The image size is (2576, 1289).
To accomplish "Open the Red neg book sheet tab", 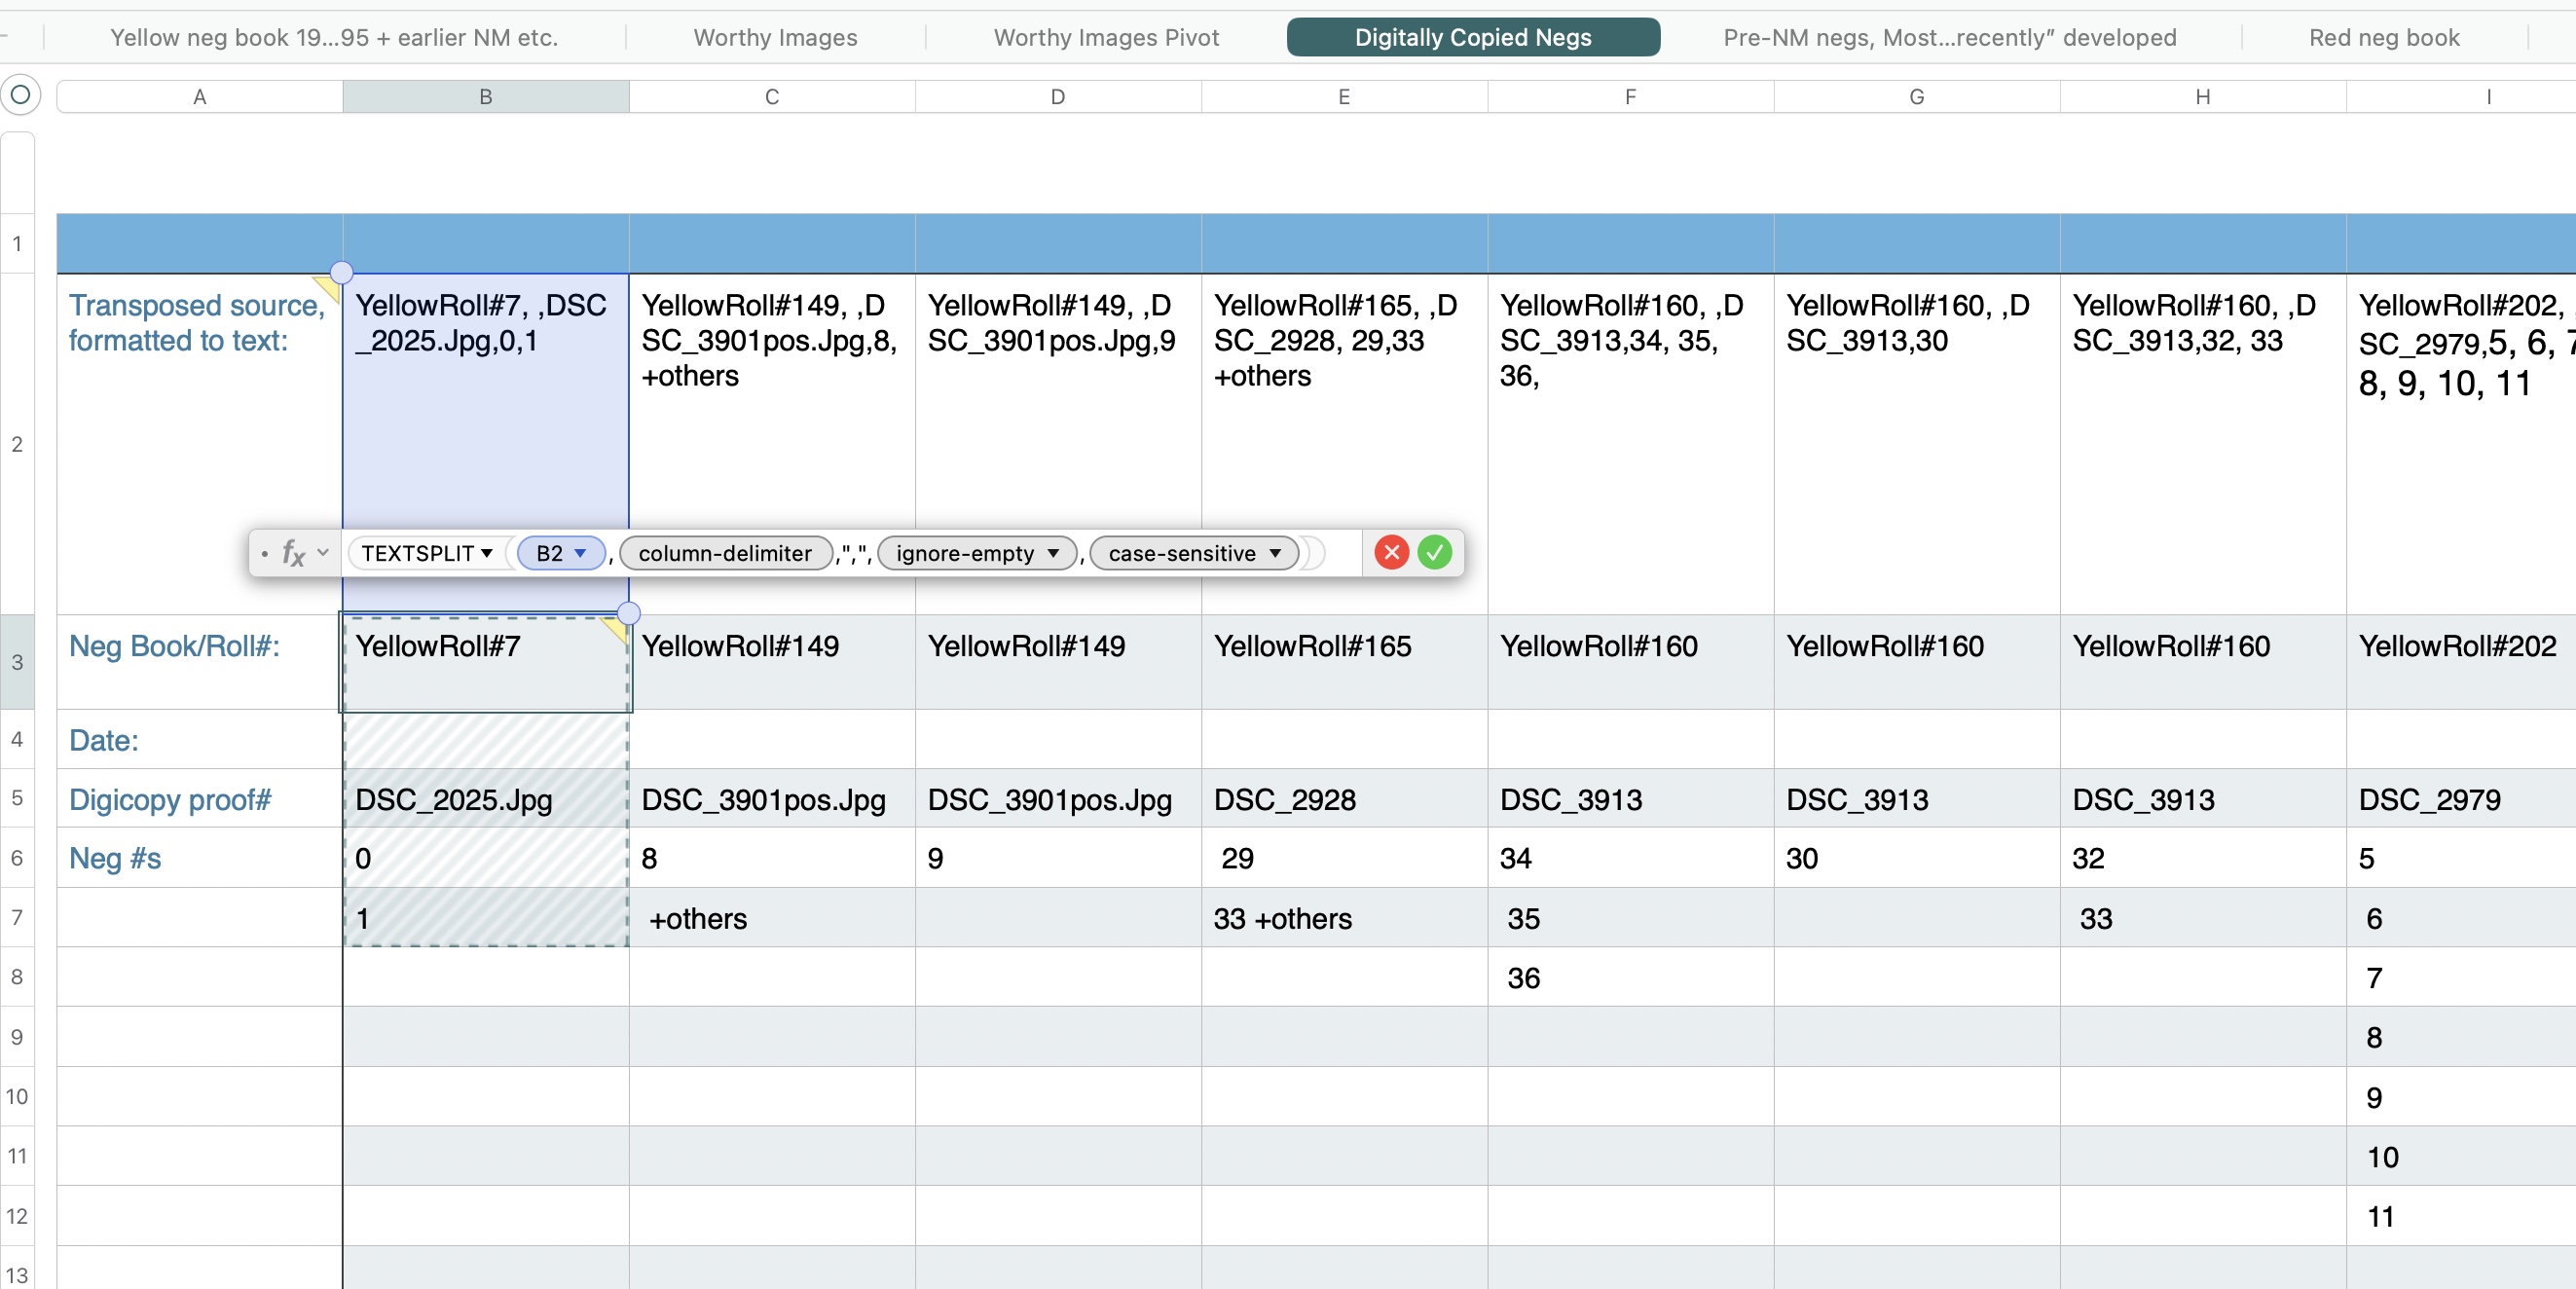I will point(2383,37).
